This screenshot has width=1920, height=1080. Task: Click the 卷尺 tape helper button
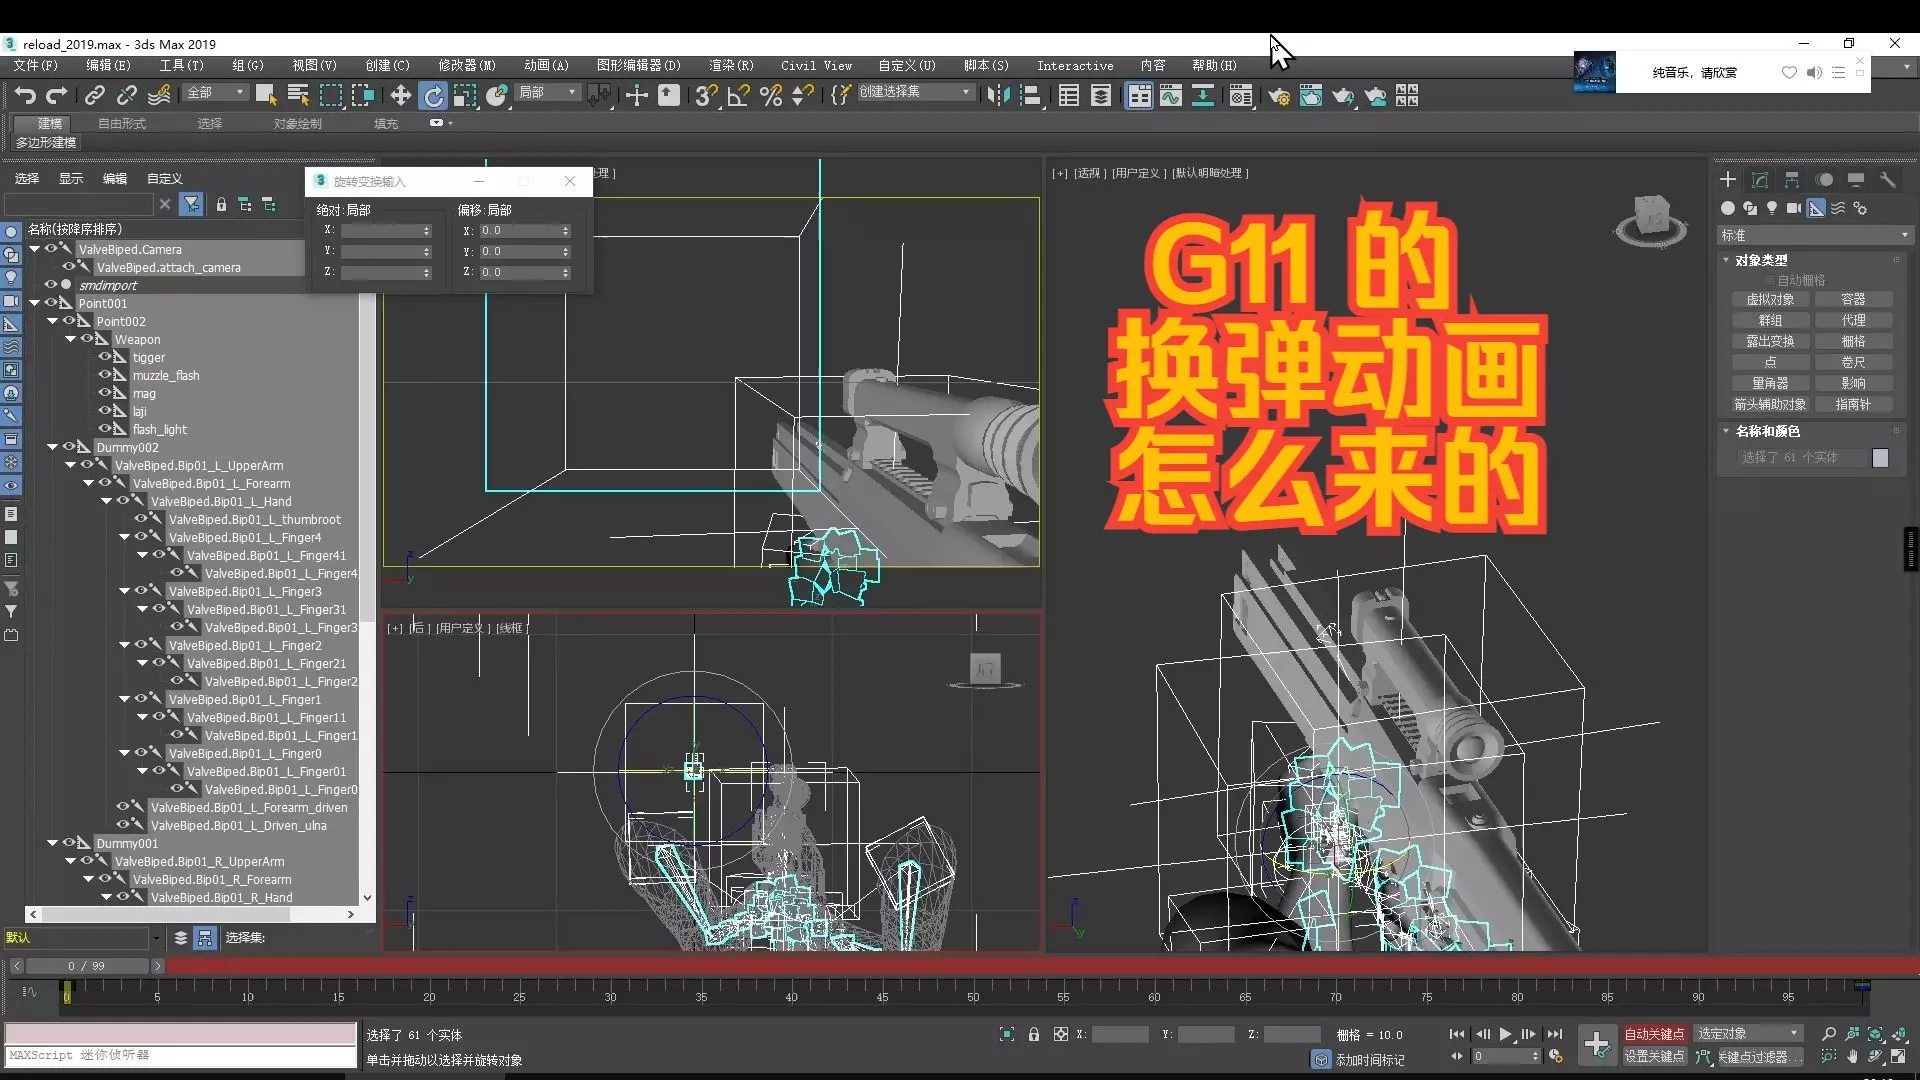[x=1853, y=362]
